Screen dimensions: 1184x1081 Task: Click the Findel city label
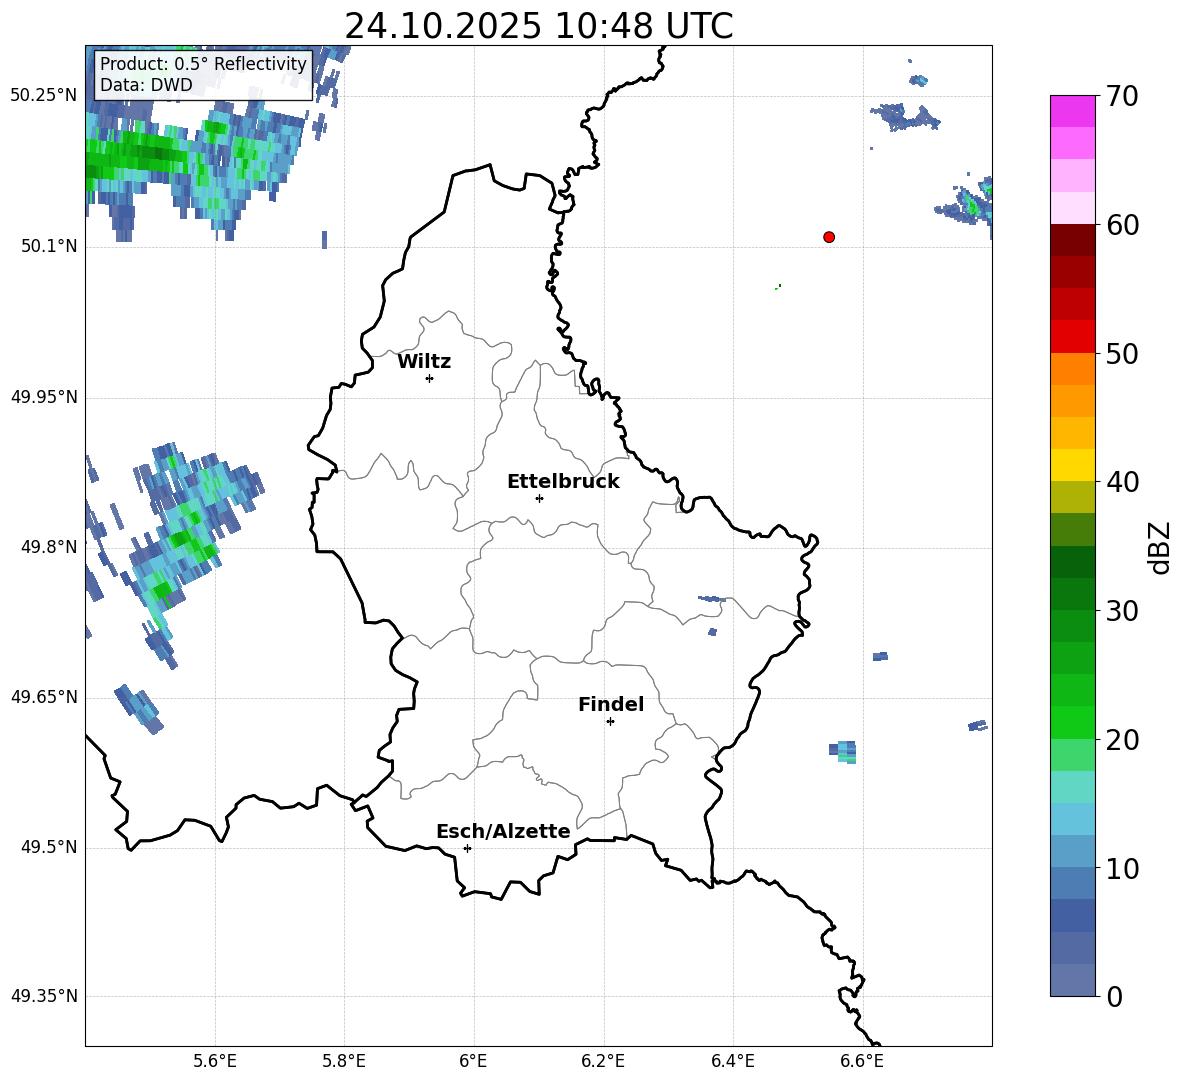click(x=611, y=704)
